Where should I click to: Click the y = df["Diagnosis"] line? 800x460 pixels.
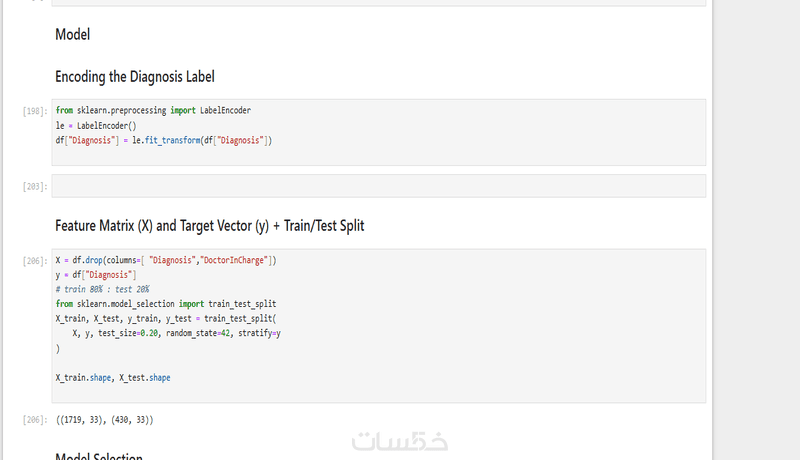click(x=96, y=275)
